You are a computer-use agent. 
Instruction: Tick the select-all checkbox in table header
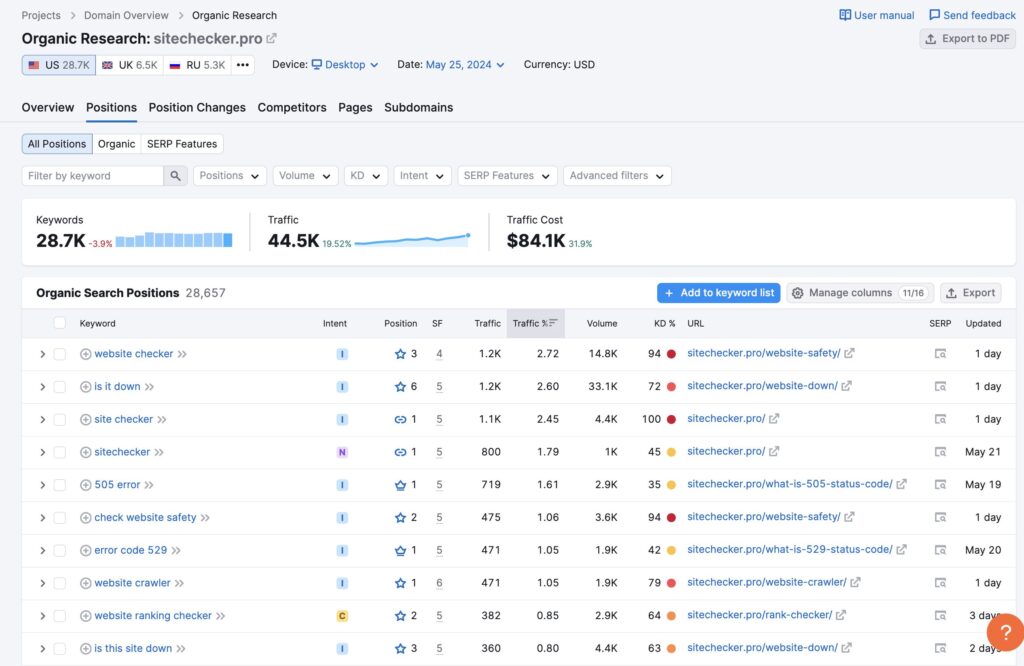pyautogui.click(x=60, y=323)
